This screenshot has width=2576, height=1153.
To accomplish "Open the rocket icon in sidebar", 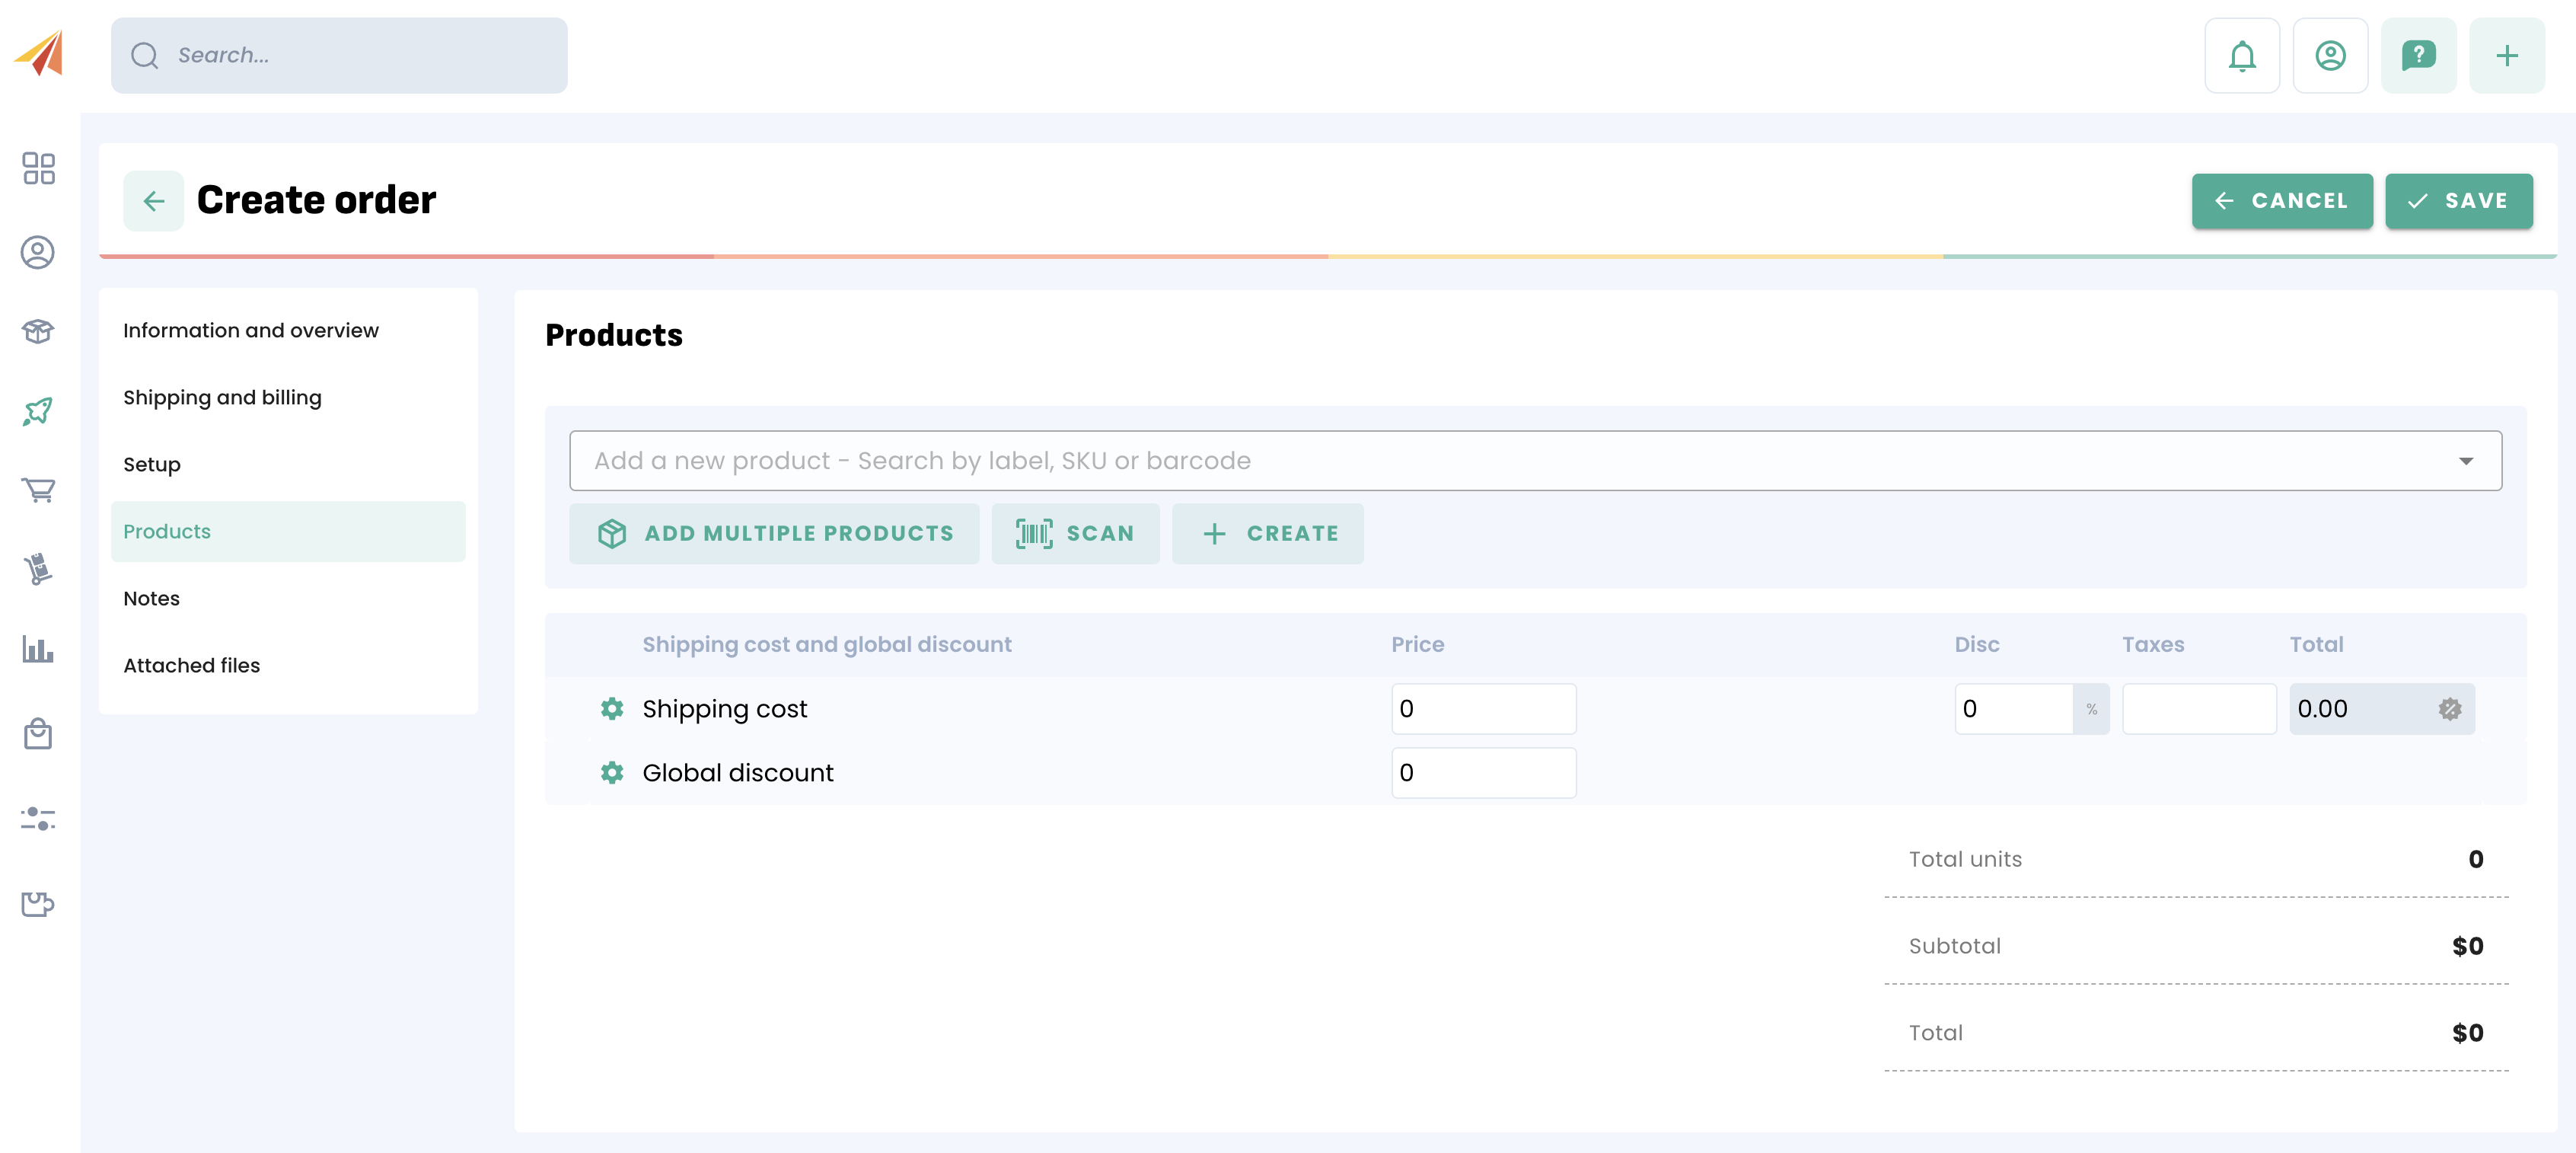I will [38, 411].
